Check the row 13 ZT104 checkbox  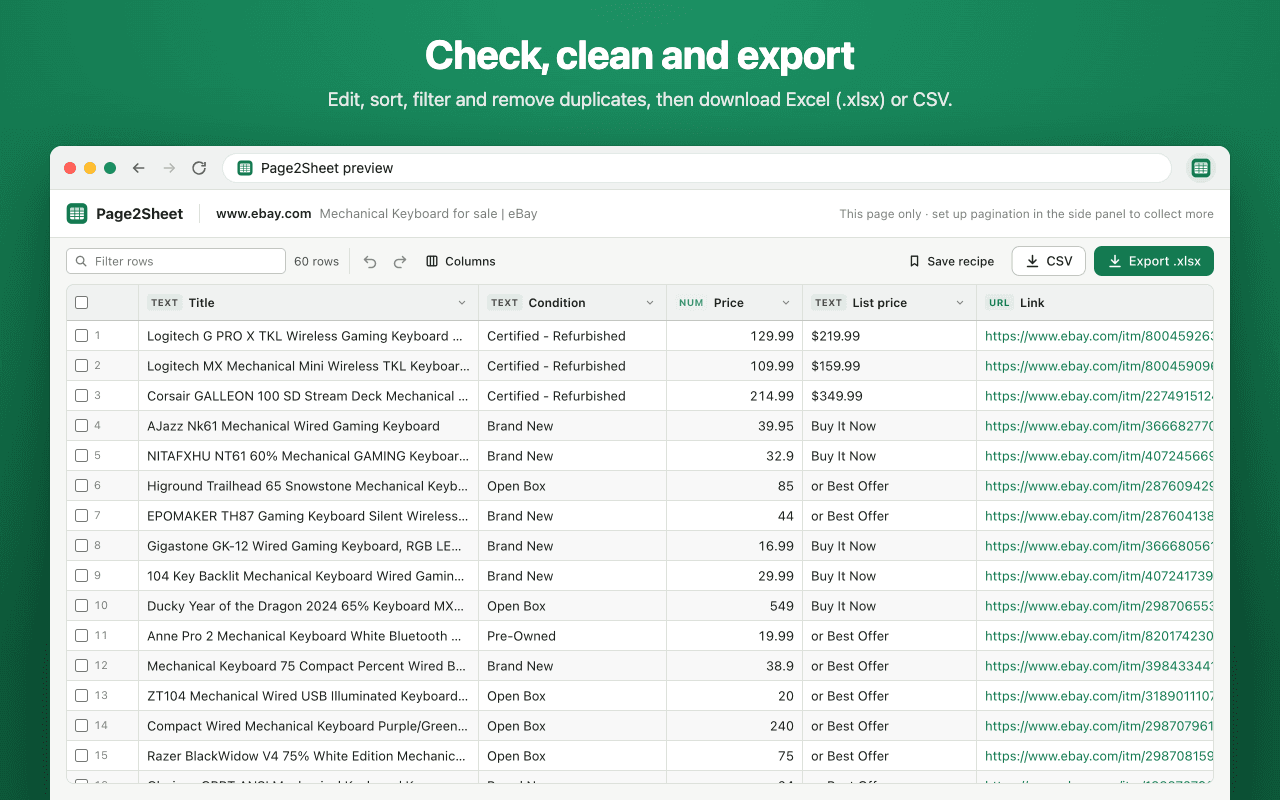pyautogui.click(x=82, y=696)
